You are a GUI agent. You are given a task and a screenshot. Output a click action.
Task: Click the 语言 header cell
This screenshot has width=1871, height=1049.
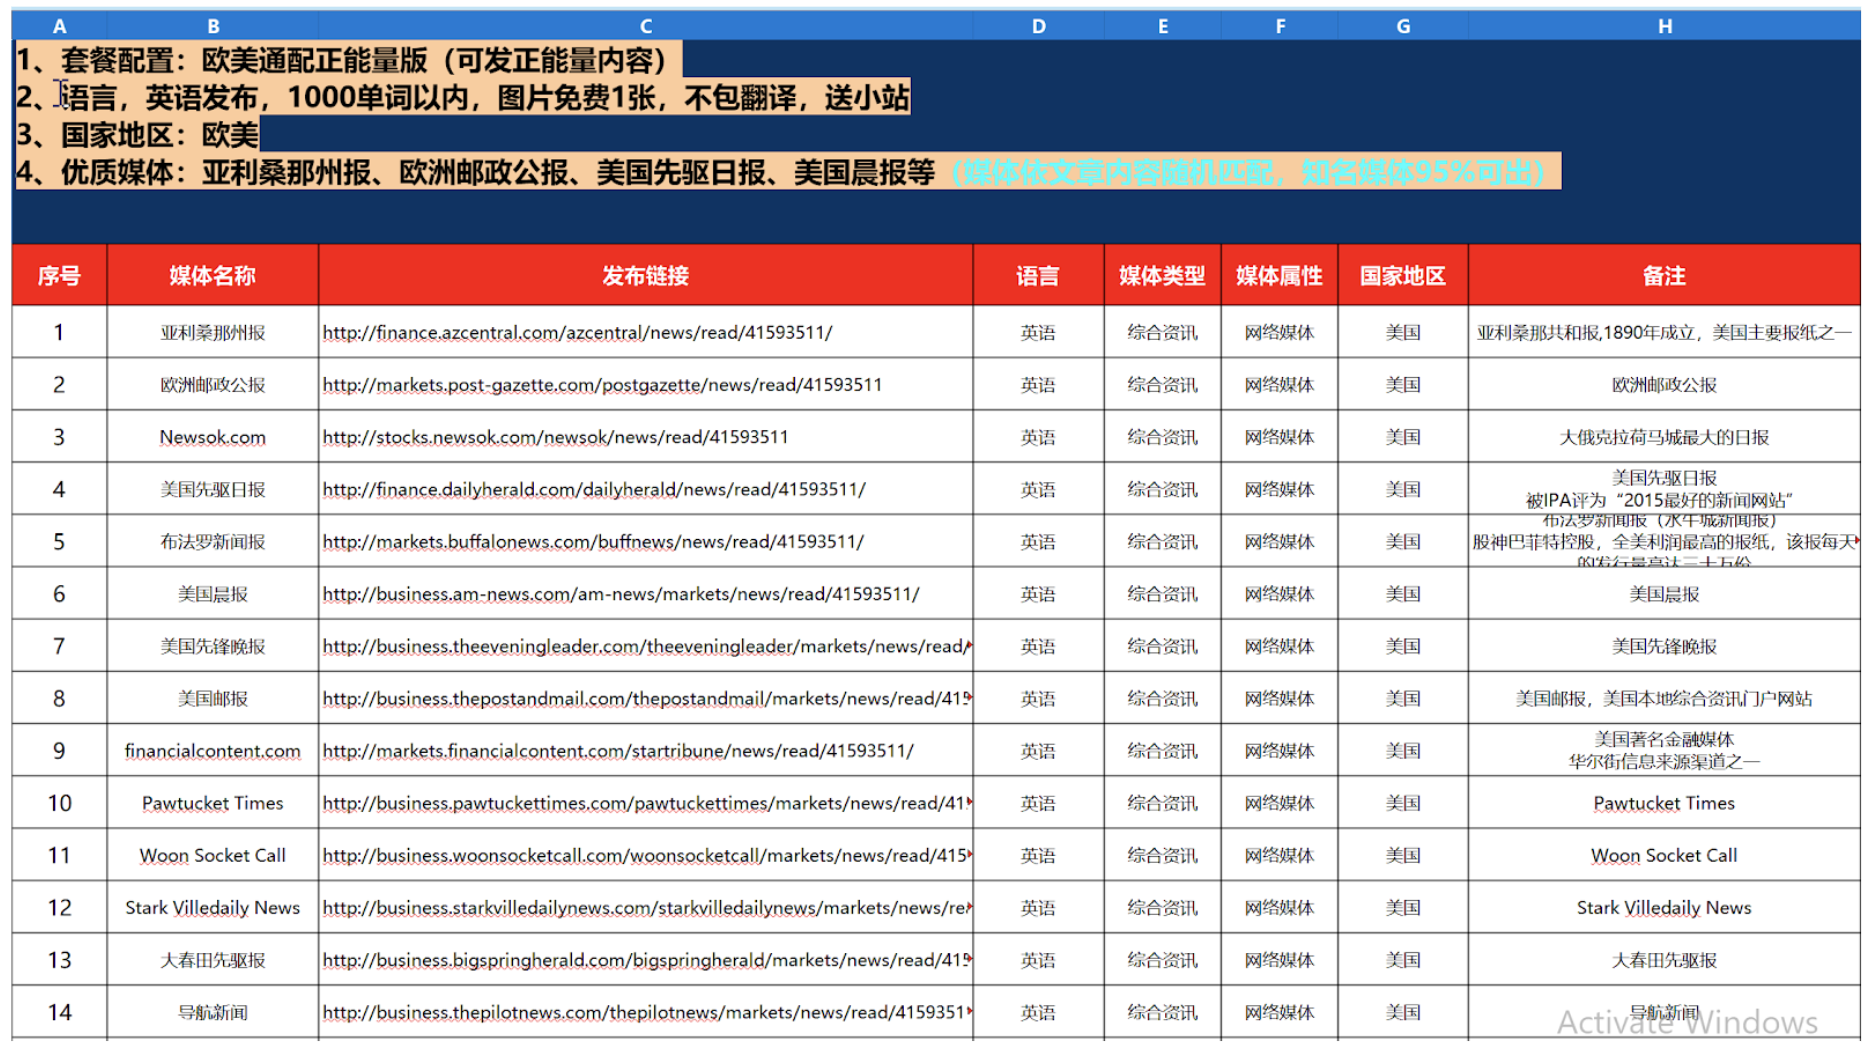click(x=1039, y=275)
